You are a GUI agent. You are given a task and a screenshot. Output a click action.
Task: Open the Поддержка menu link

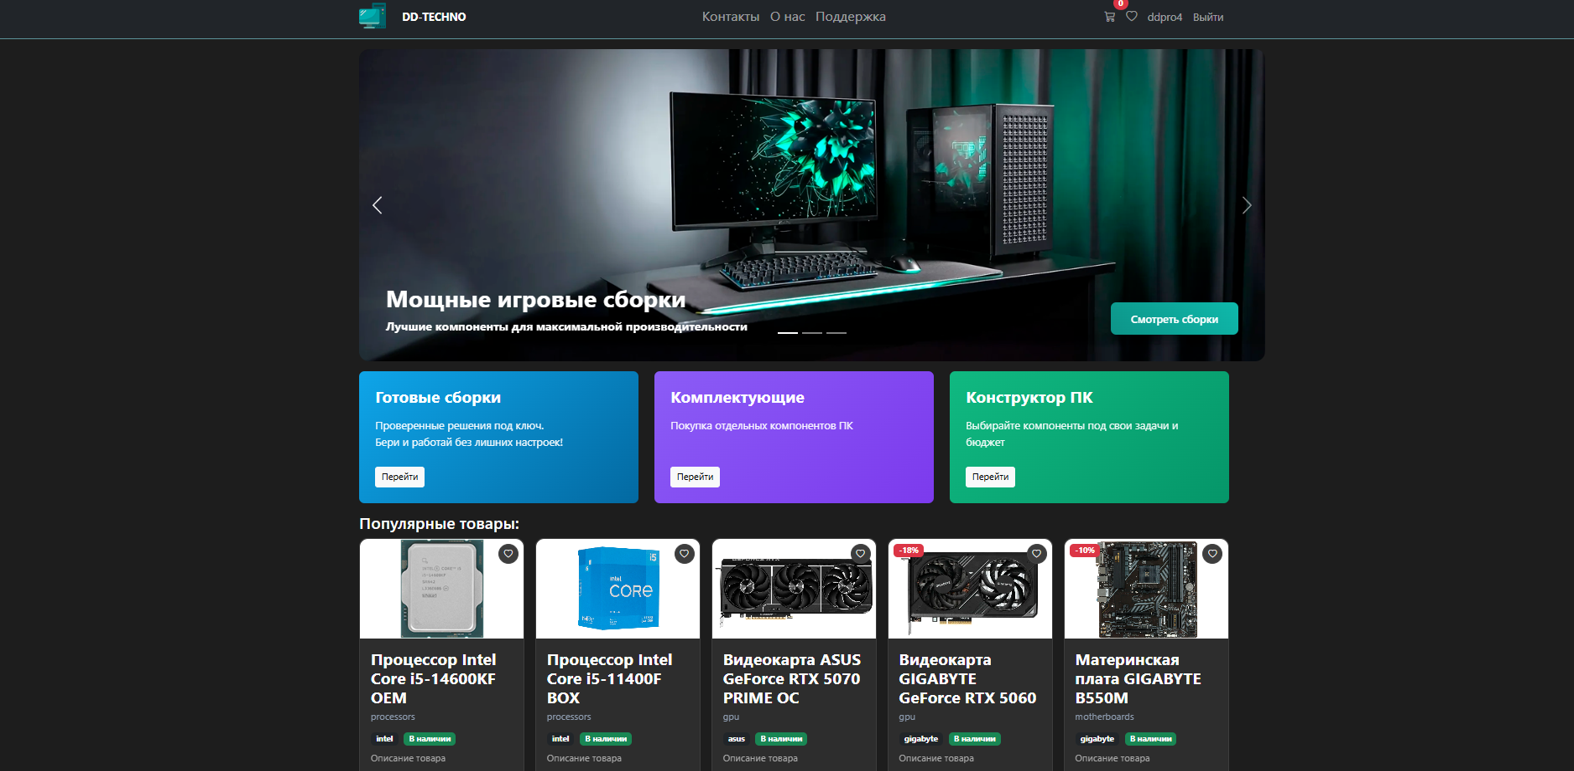850,17
